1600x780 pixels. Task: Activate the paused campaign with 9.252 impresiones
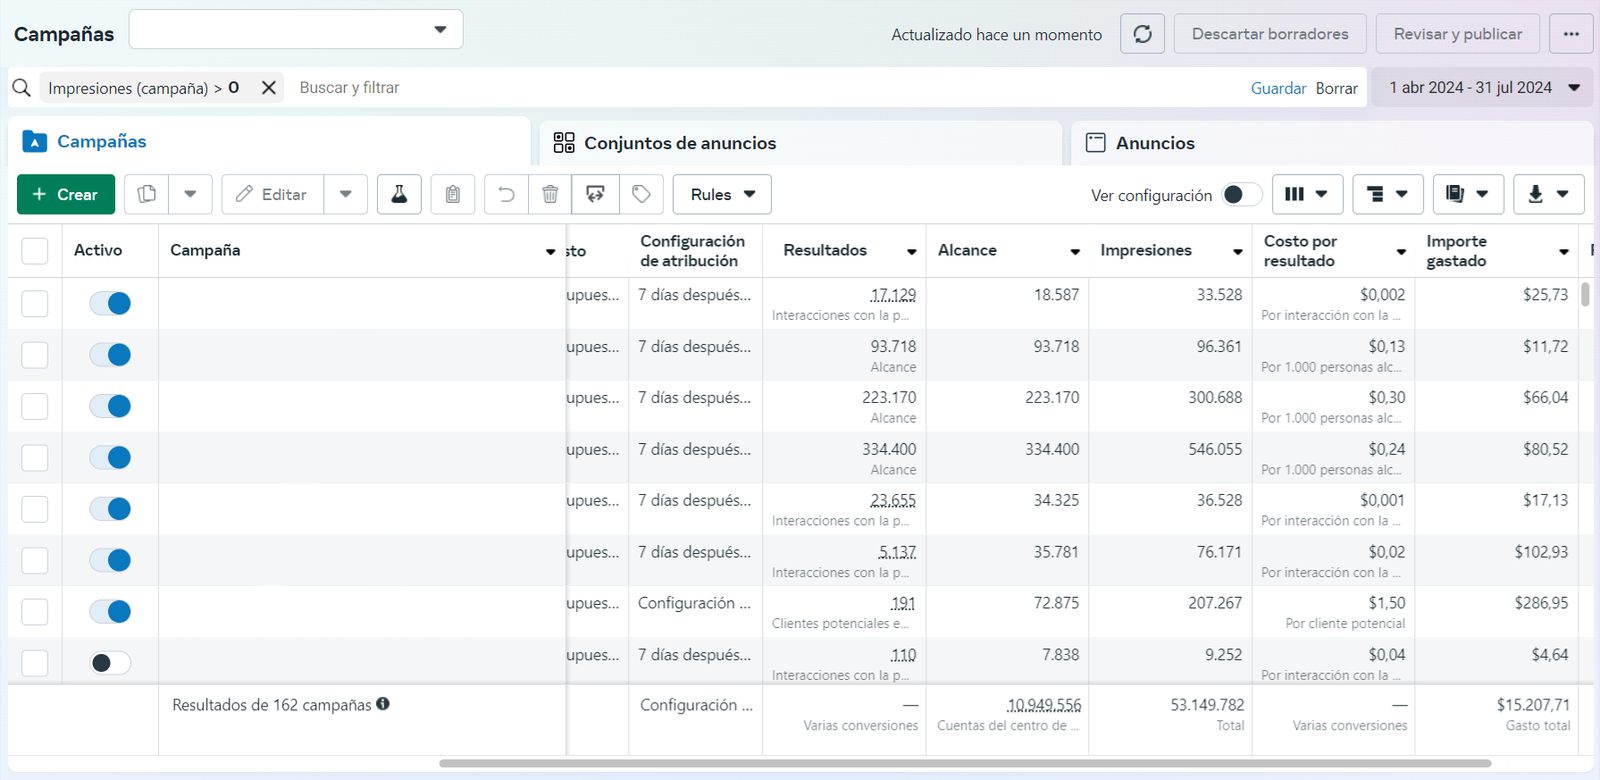[x=110, y=662]
